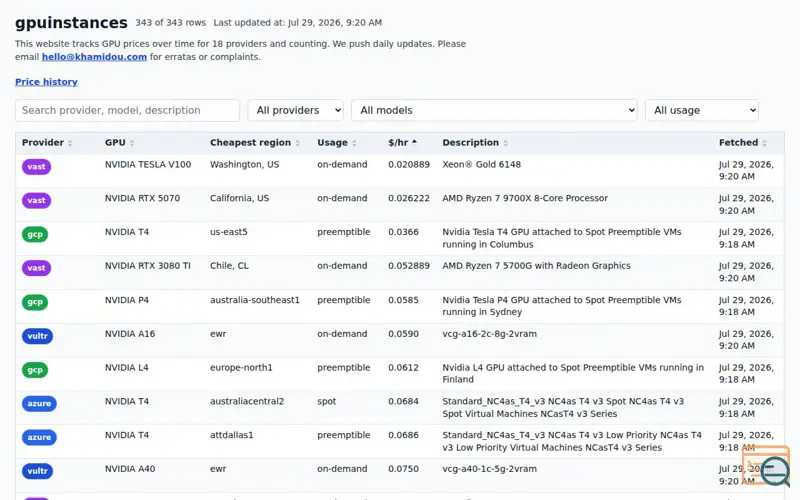Sort table by Provider column
This screenshot has height=500, width=800.
coord(47,143)
